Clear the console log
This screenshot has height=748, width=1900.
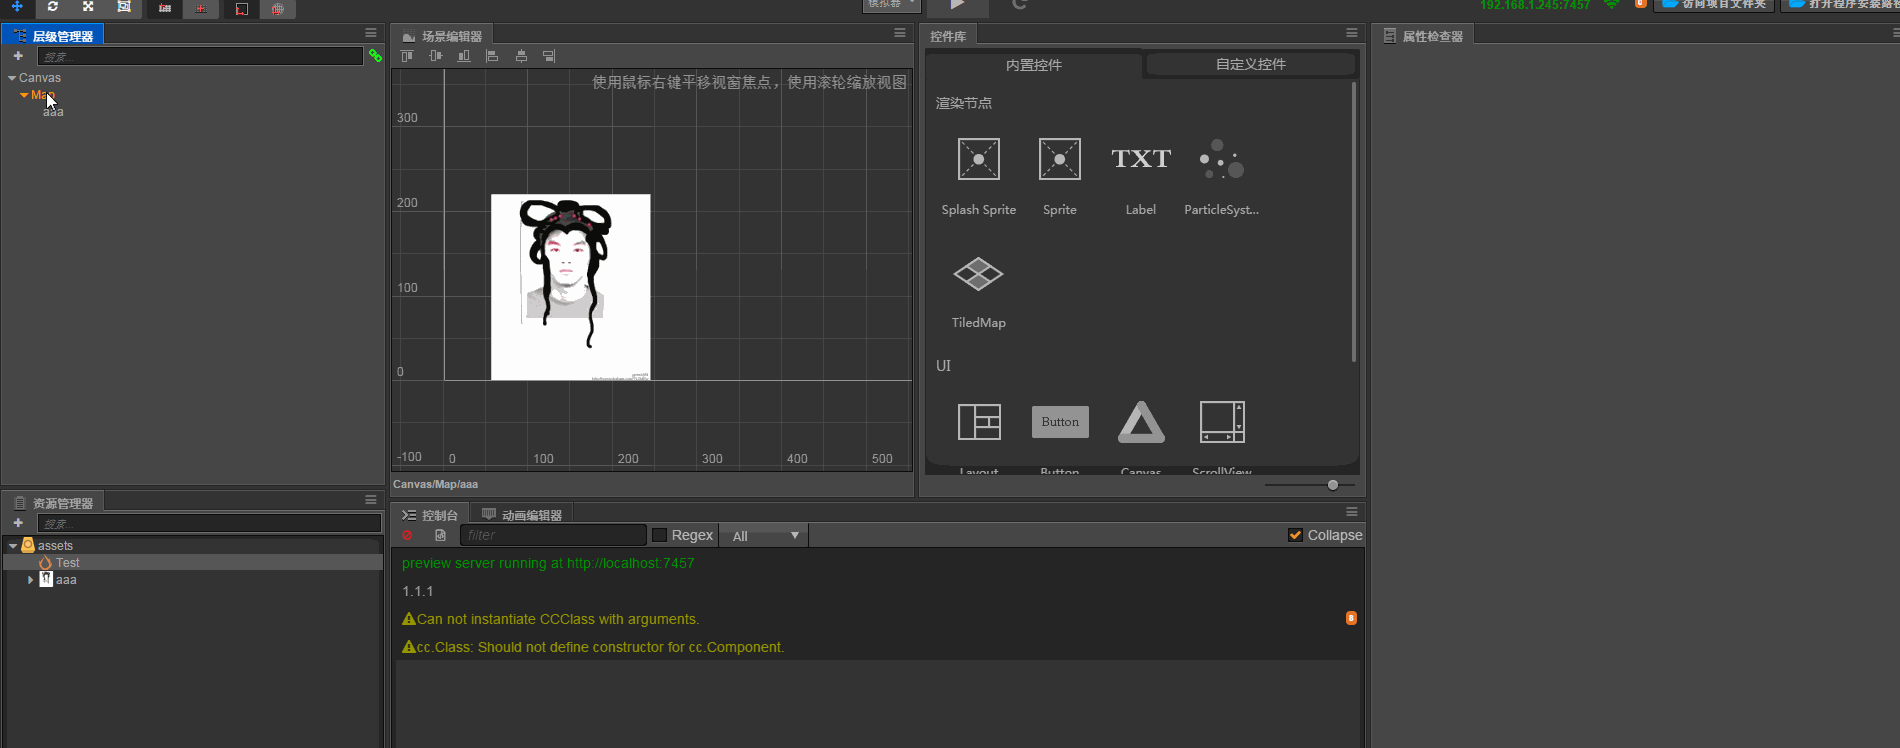(x=407, y=535)
